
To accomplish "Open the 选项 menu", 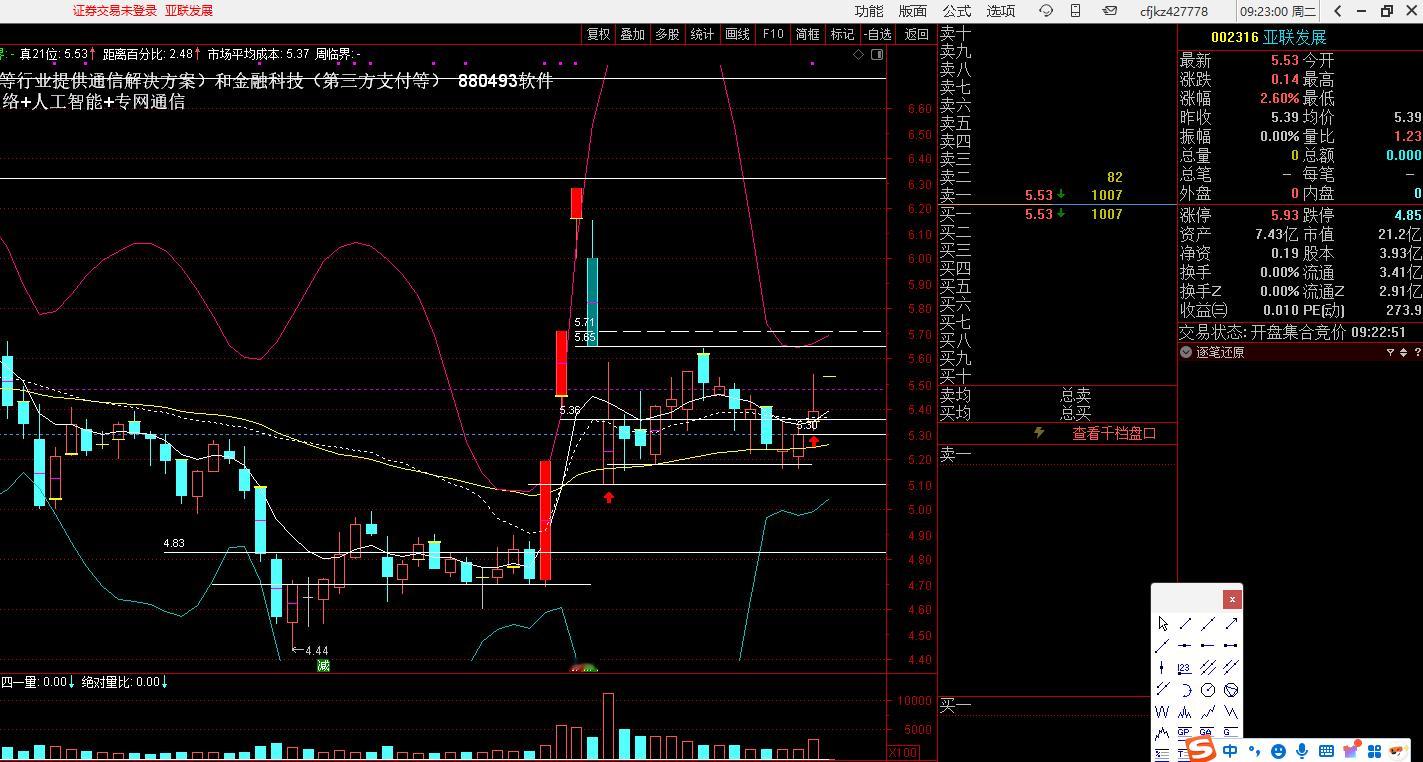I will (x=1000, y=11).
